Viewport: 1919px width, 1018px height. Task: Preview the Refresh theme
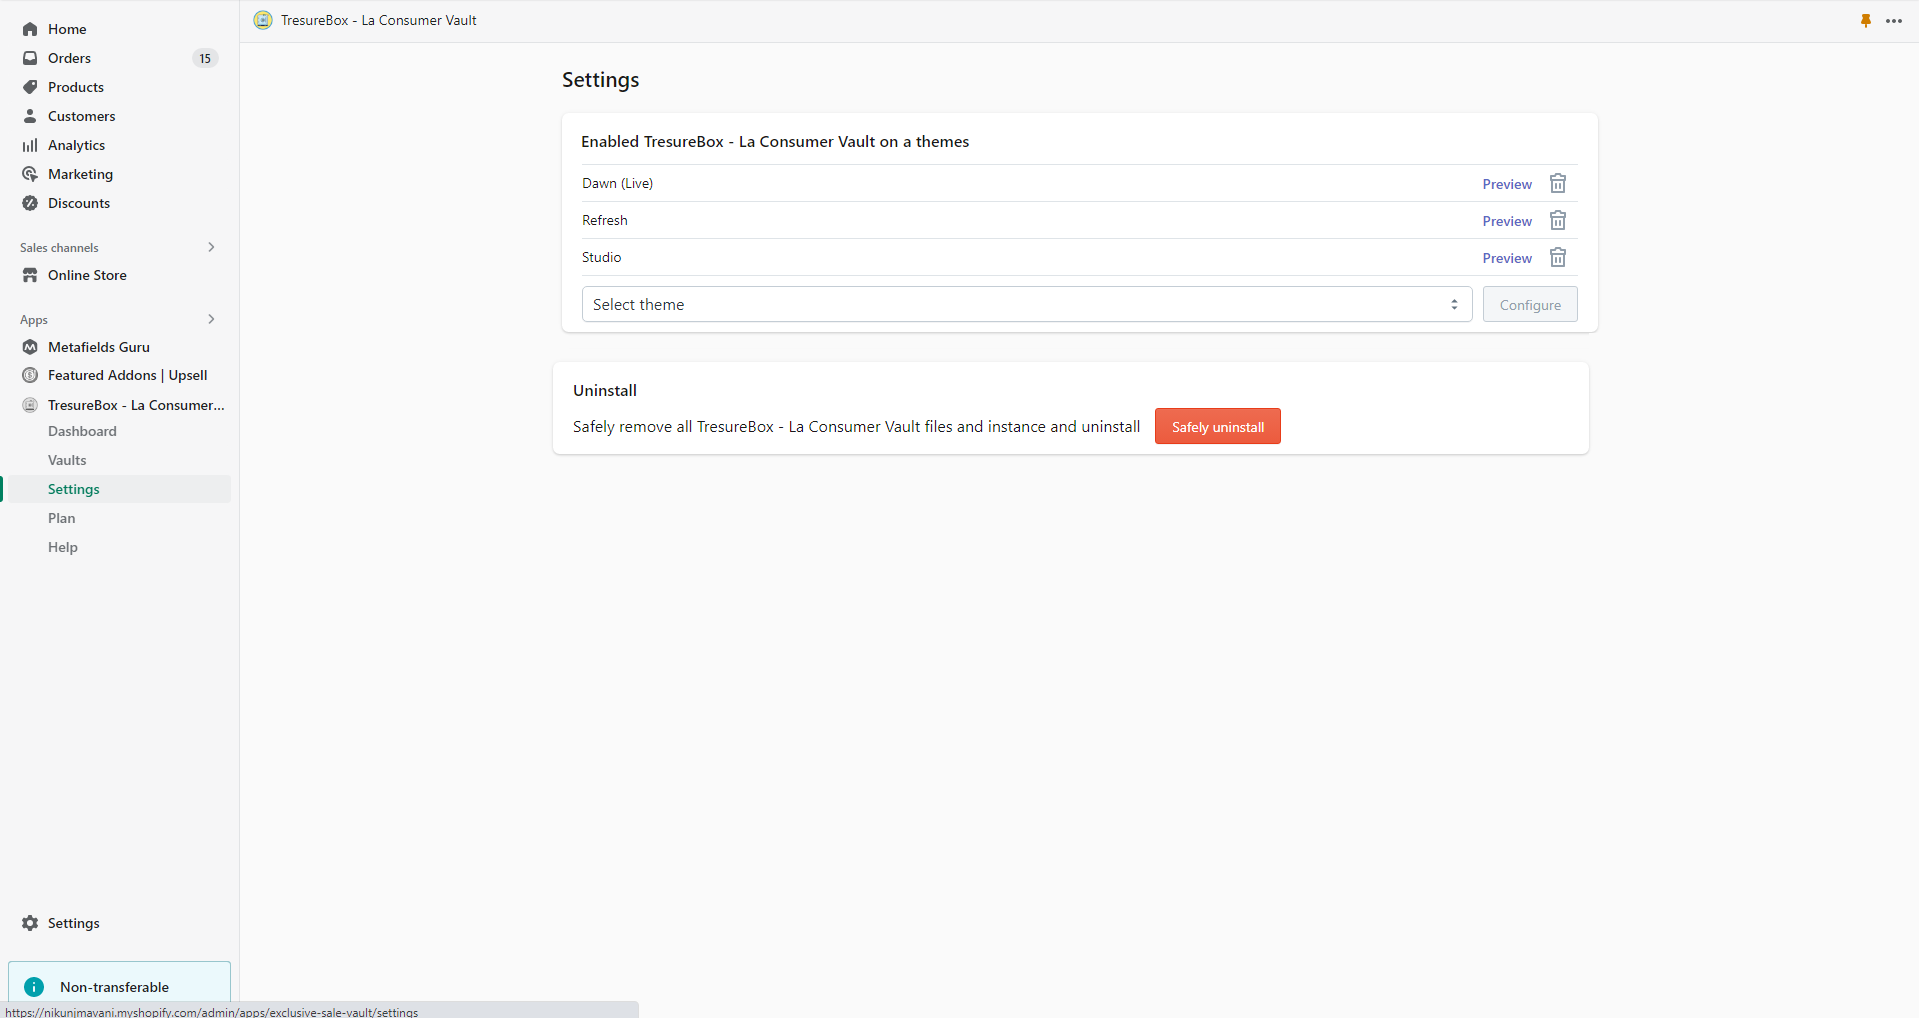[1507, 221]
